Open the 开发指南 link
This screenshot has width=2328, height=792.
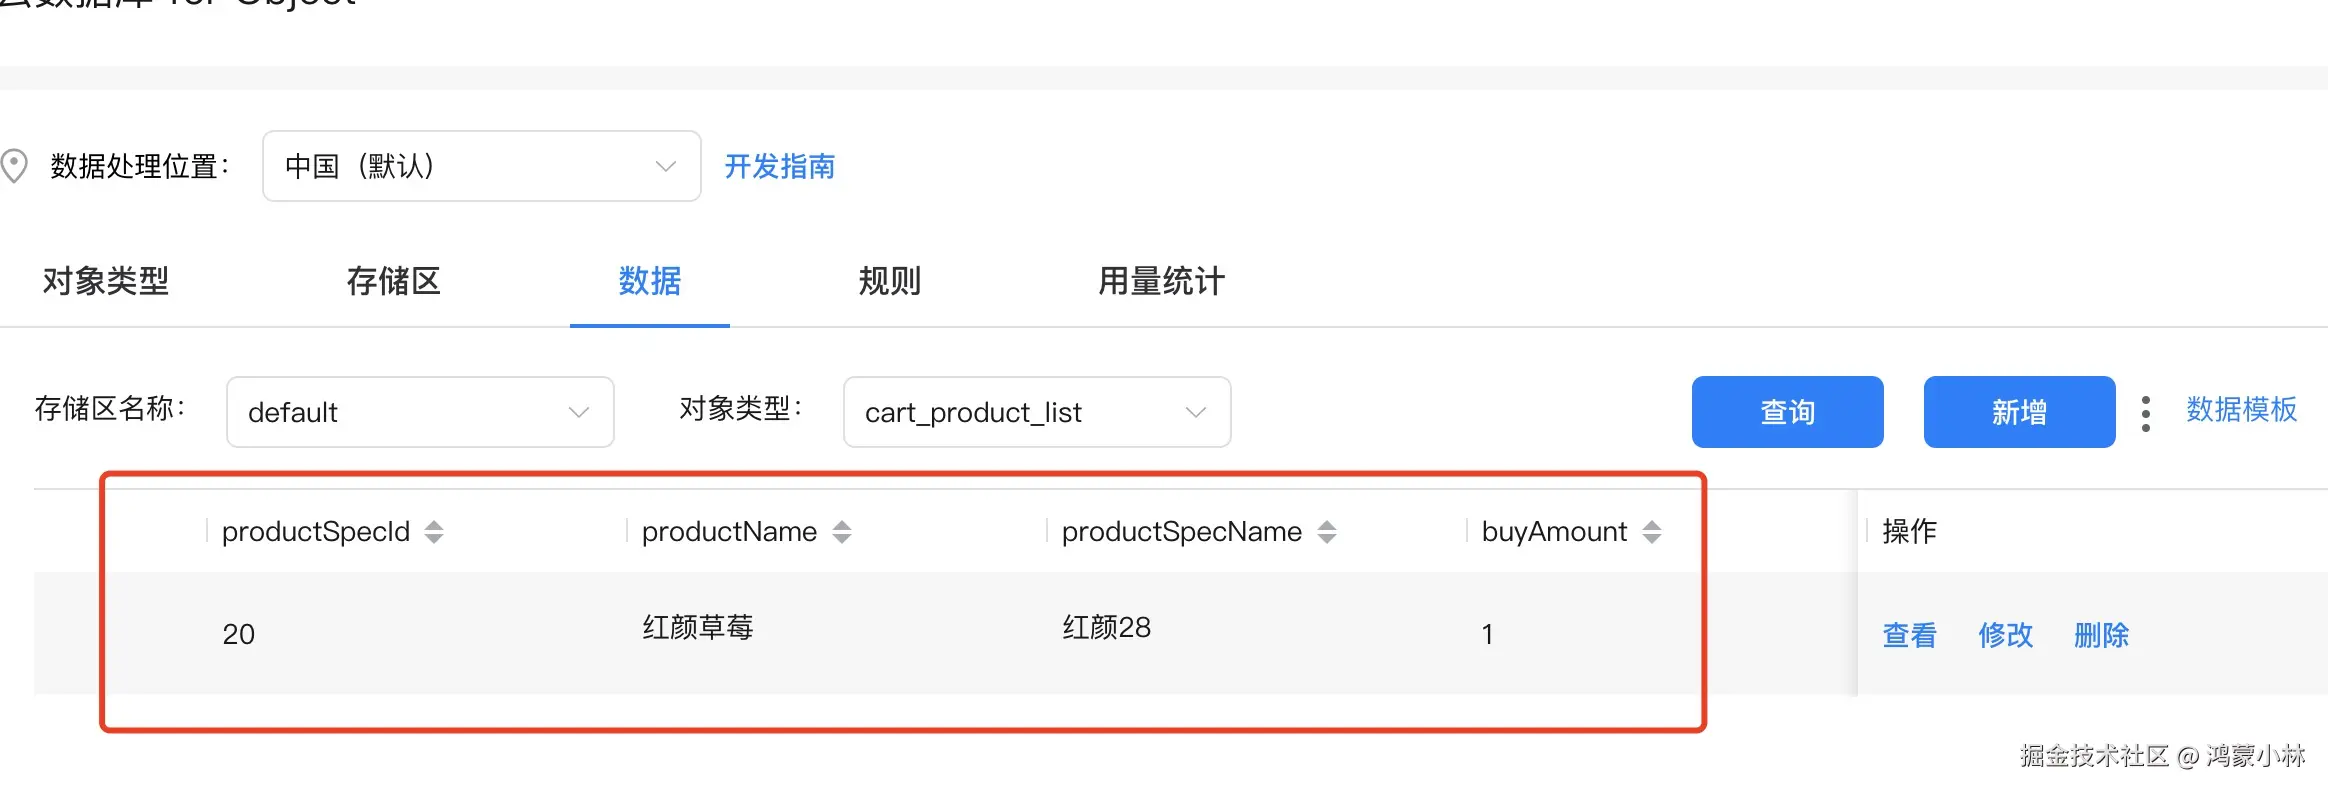pos(780,166)
